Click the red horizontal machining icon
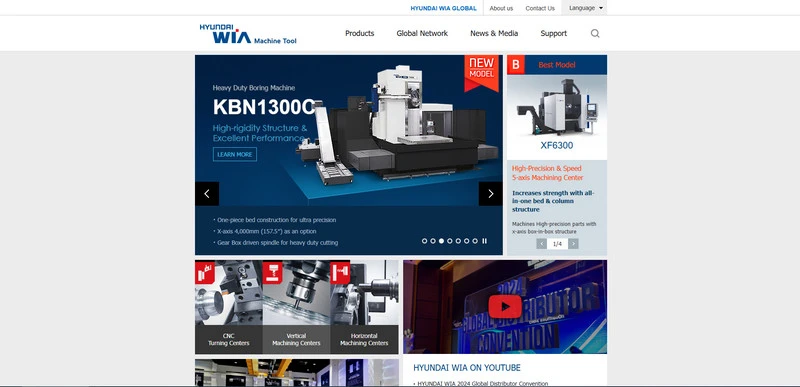 (340, 273)
